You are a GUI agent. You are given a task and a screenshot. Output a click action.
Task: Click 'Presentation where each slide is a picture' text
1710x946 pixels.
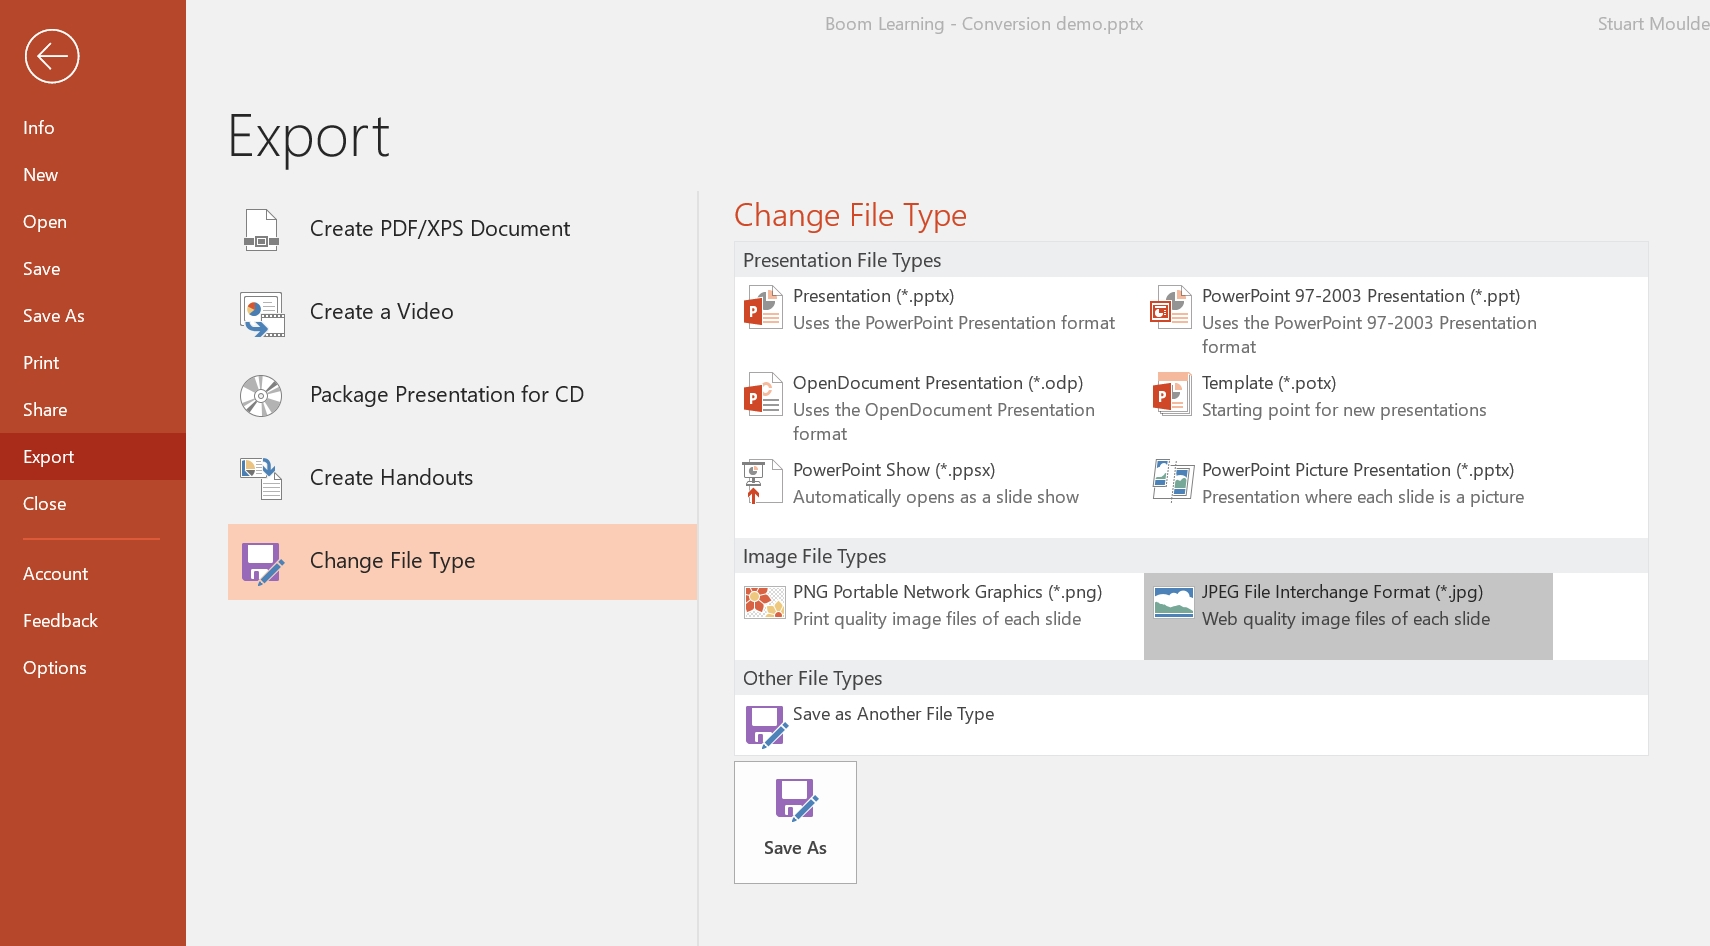coord(1363,497)
